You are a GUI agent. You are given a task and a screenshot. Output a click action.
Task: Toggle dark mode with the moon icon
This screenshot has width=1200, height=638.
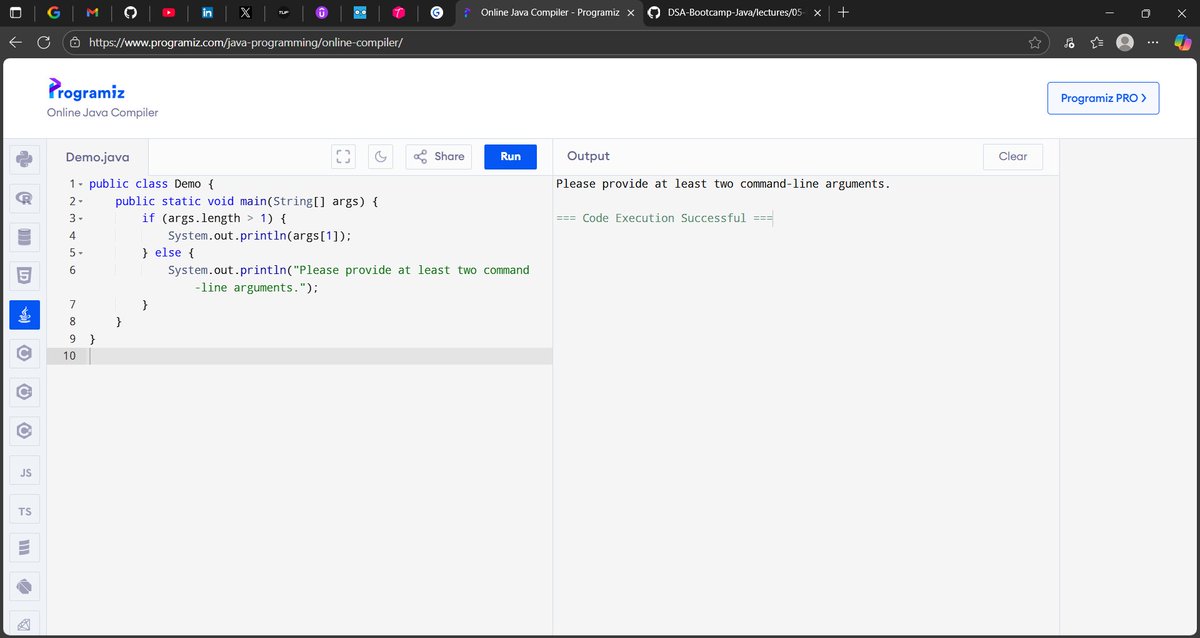click(x=381, y=156)
